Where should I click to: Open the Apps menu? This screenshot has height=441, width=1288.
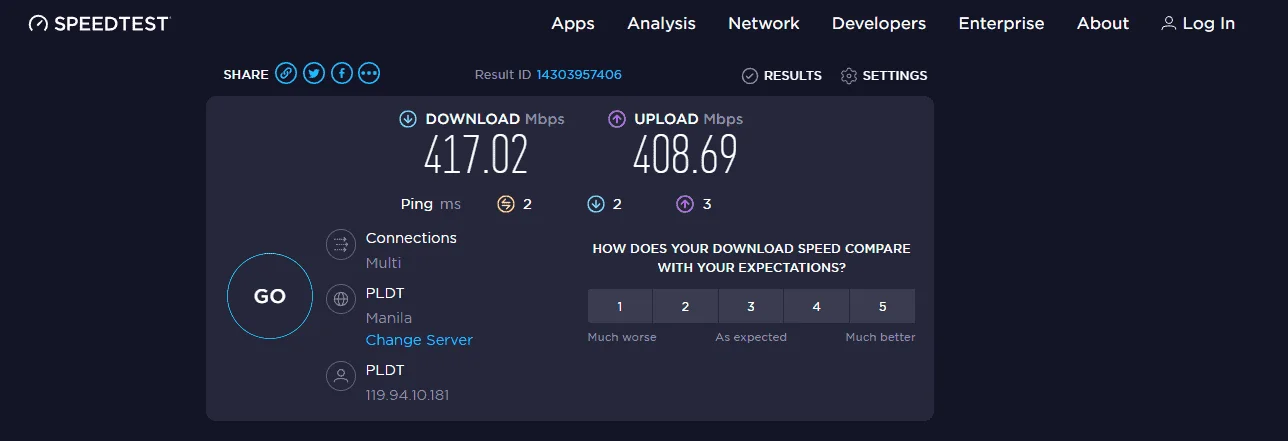click(x=573, y=23)
